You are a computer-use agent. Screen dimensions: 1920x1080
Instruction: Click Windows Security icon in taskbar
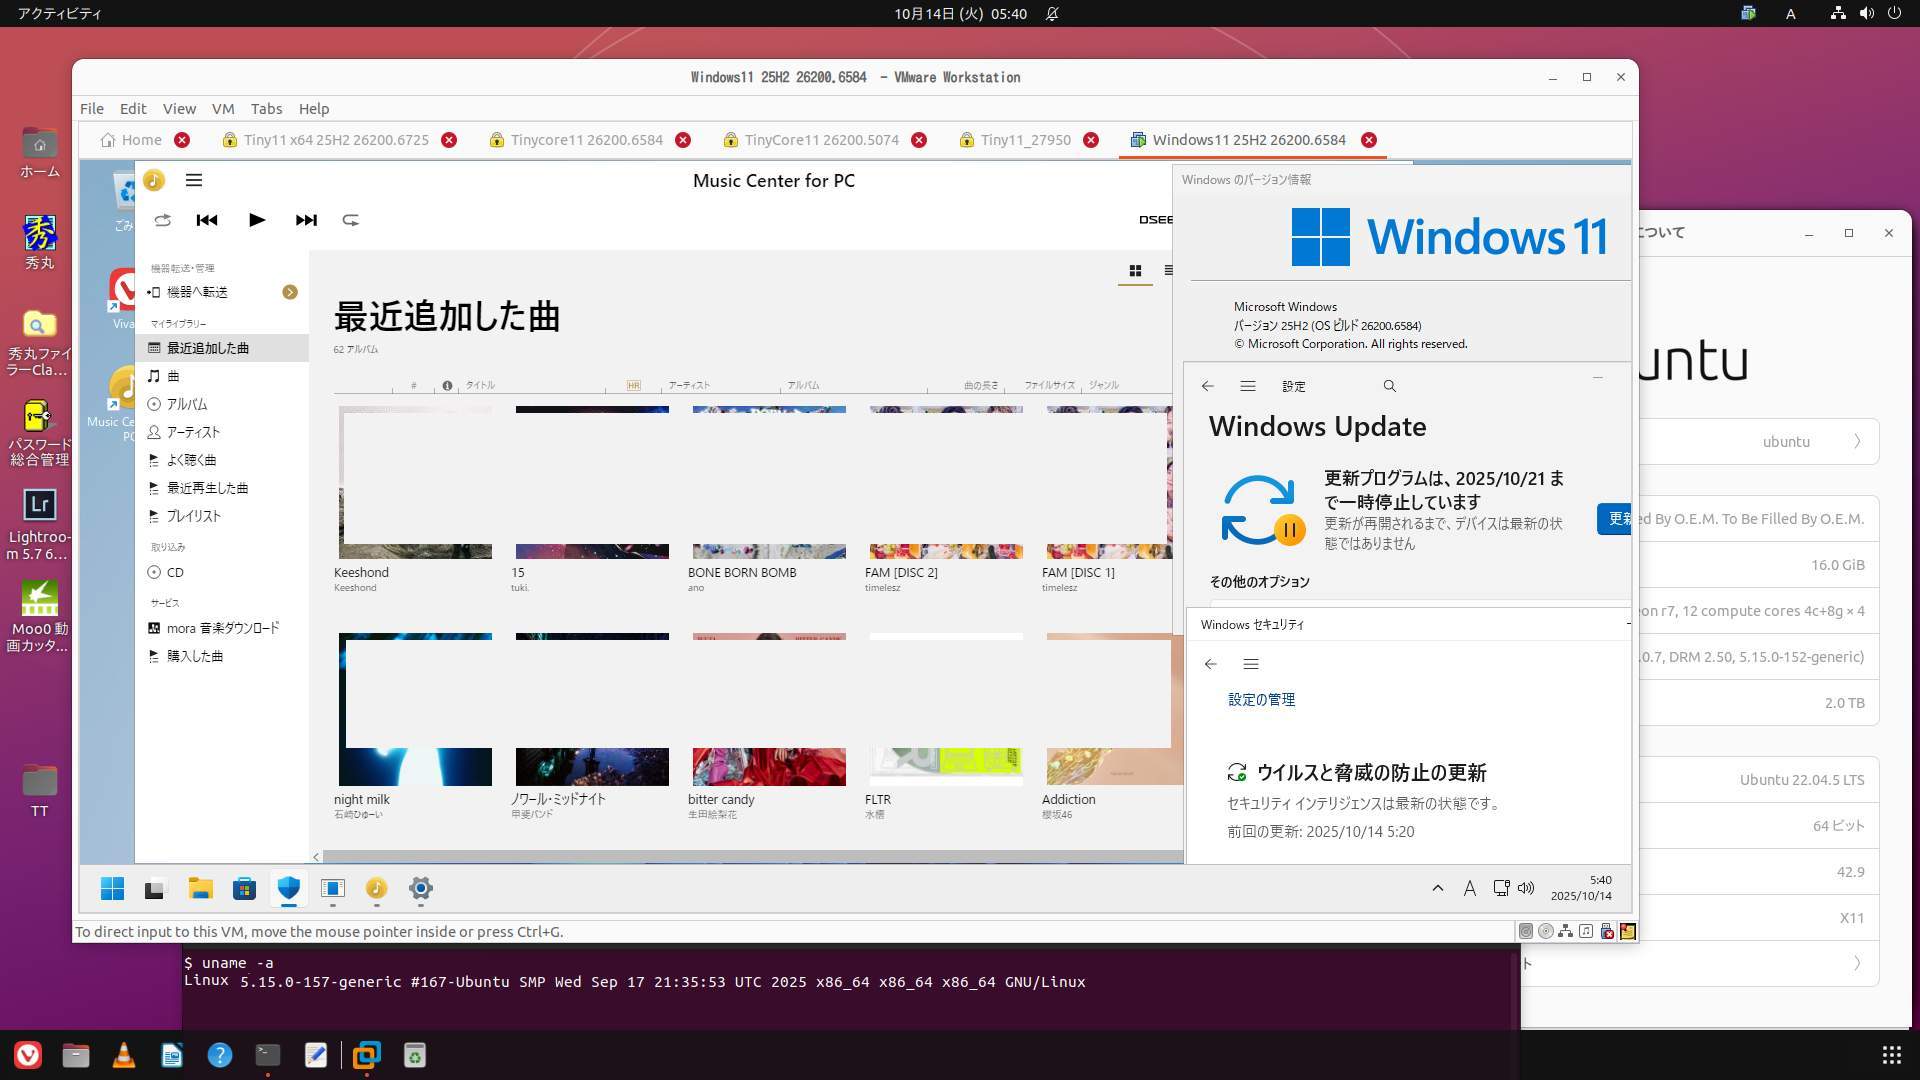click(x=289, y=888)
